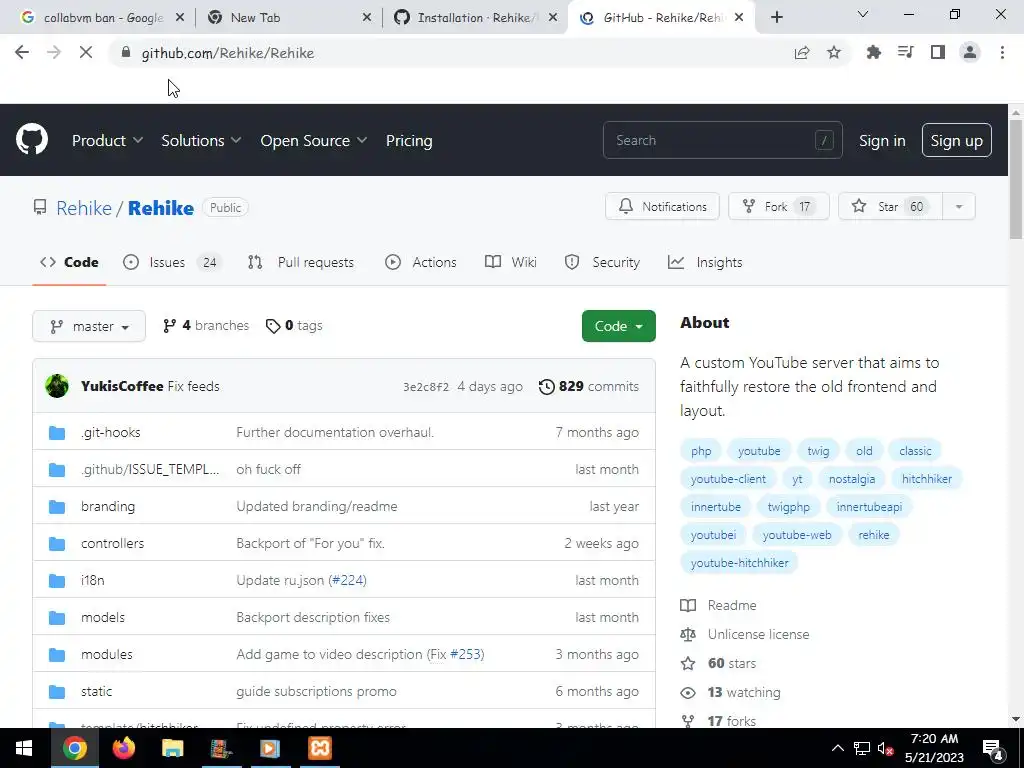Expand the Product menu
1024x768 pixels.
(x=107, y=140)
